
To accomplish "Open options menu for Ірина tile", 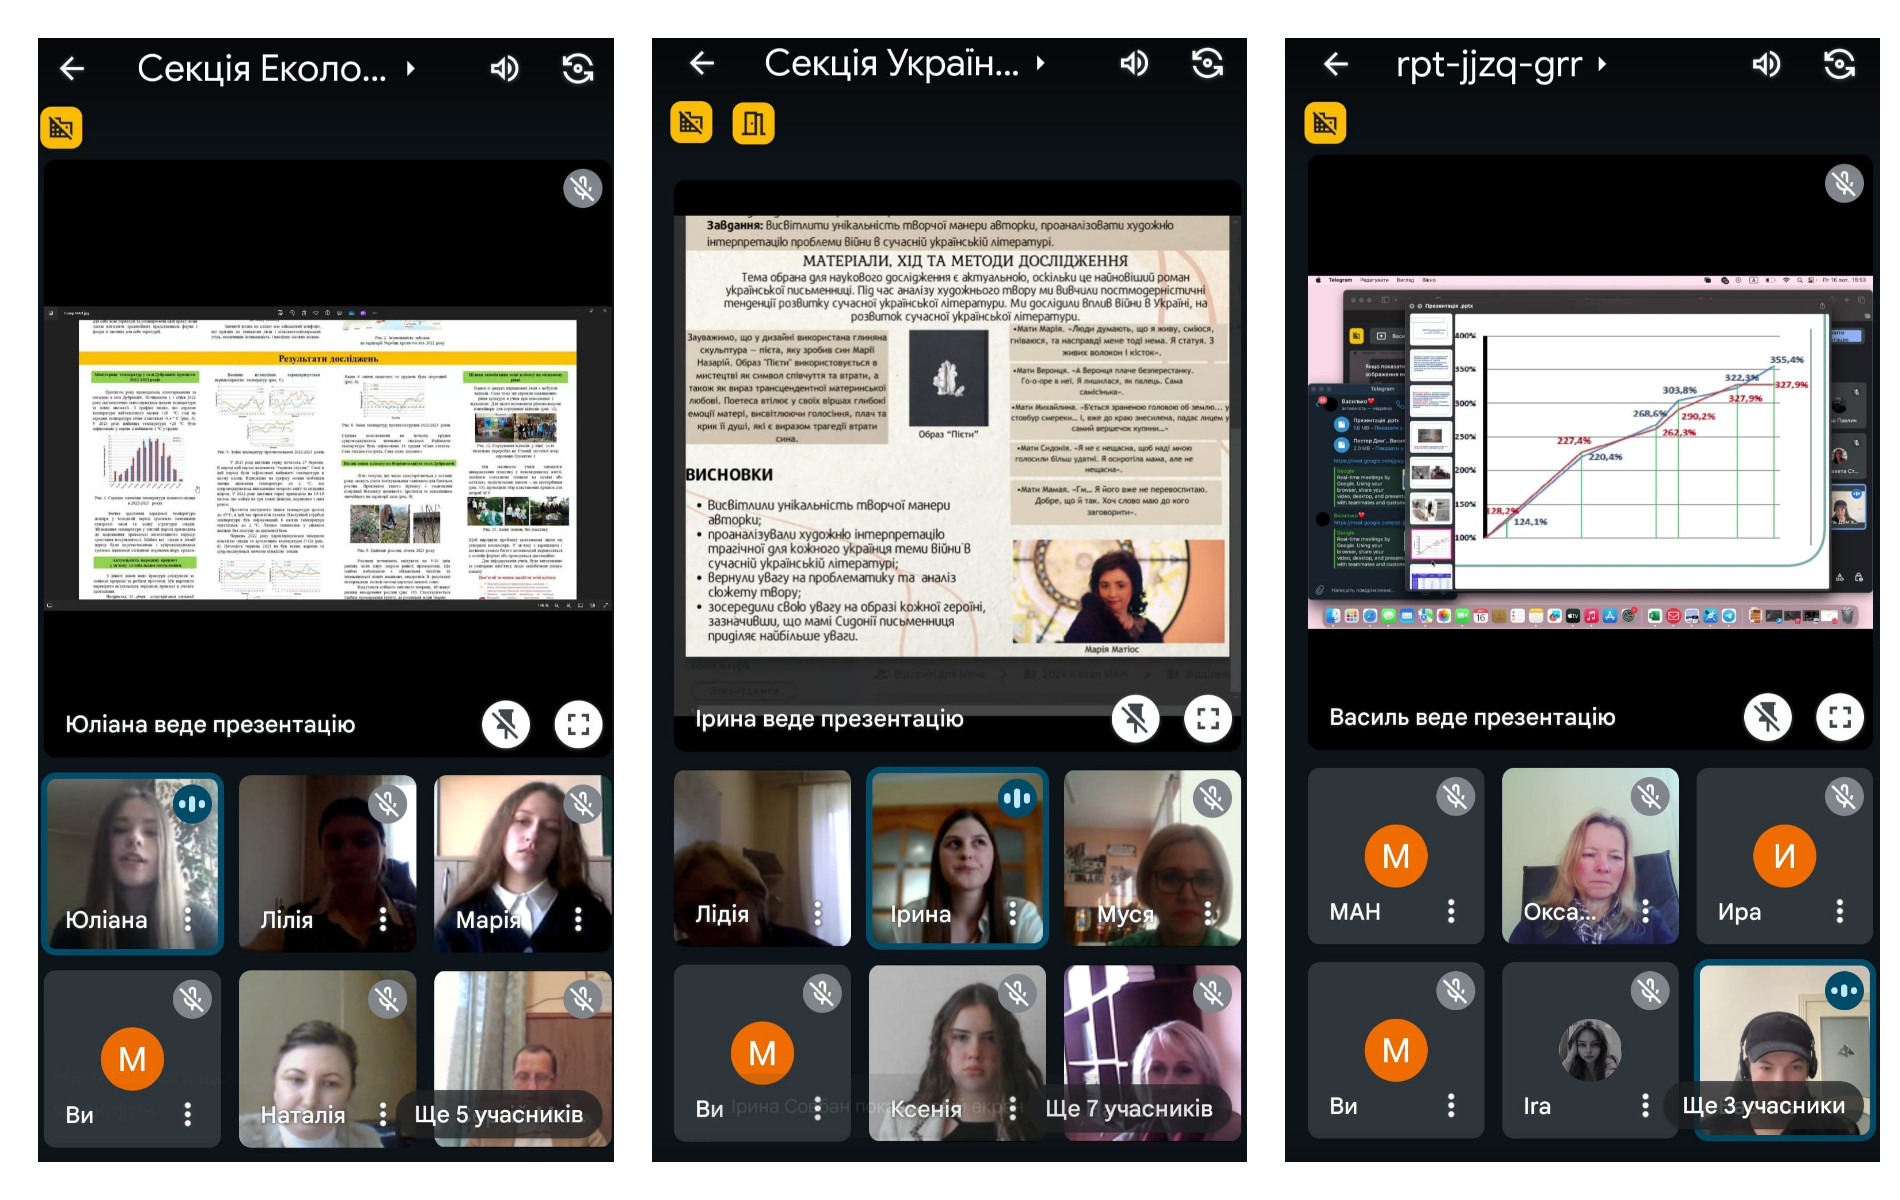I will point(1012,913).
